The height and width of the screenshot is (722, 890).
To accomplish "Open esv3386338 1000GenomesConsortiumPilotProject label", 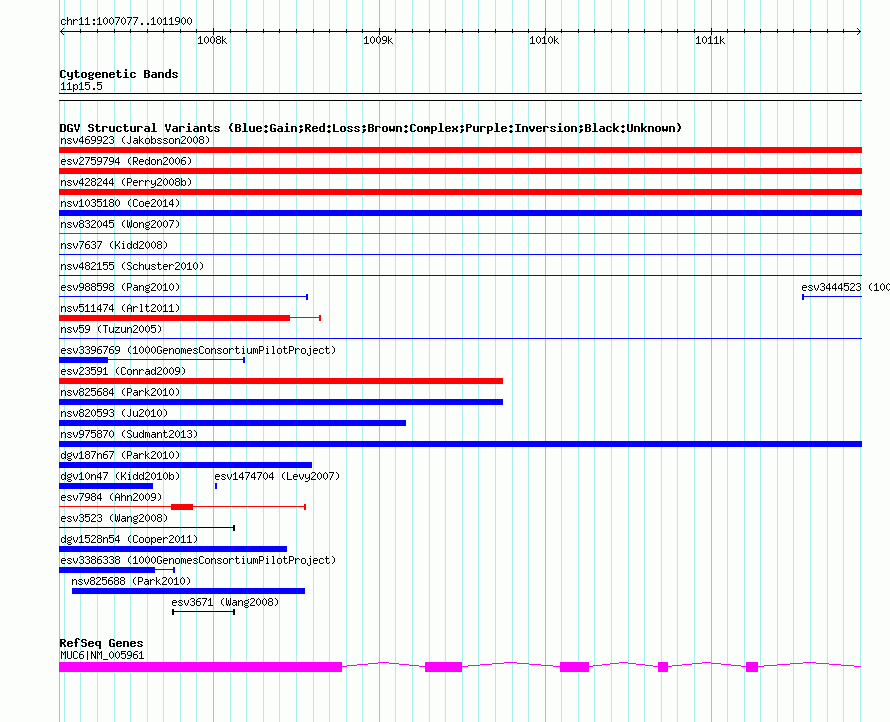I will (198, 560).
